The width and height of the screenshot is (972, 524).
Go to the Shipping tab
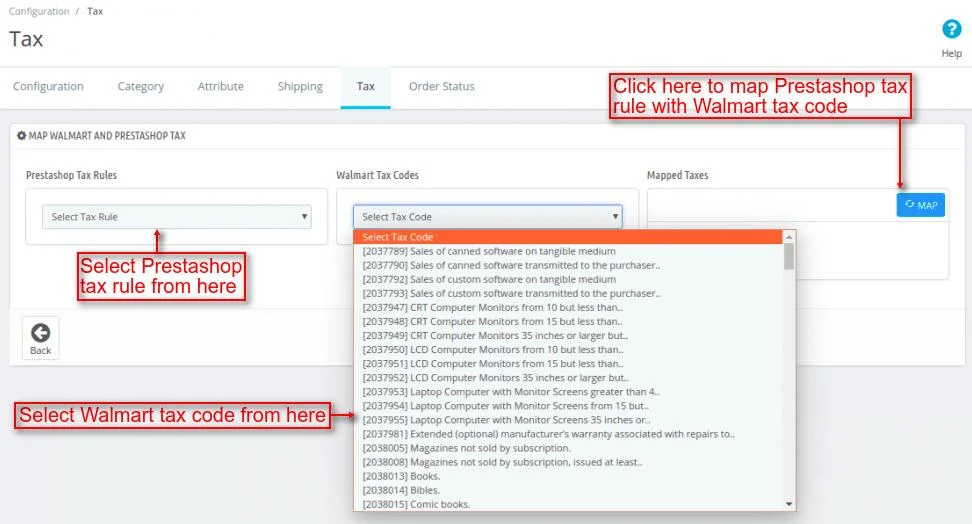(300, 86)
